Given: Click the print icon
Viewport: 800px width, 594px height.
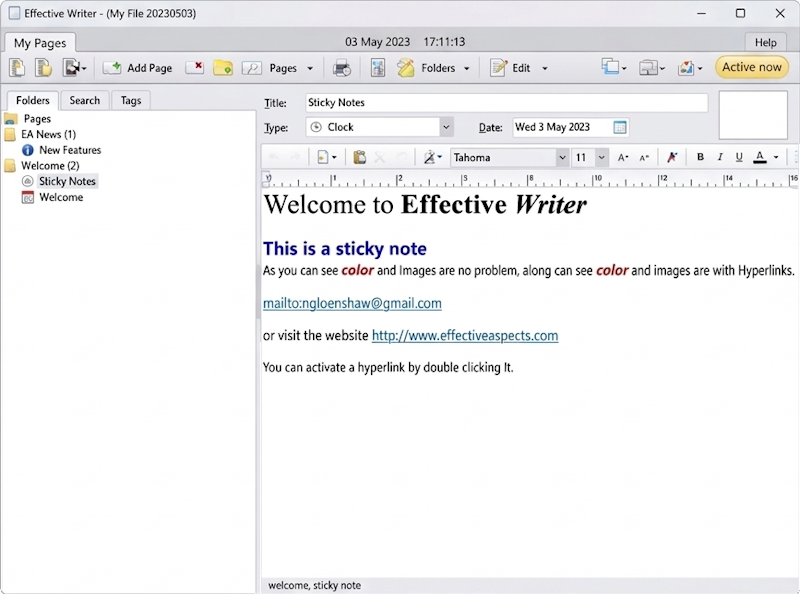Looking at the screenshot, I should click(x=342, y=67).
